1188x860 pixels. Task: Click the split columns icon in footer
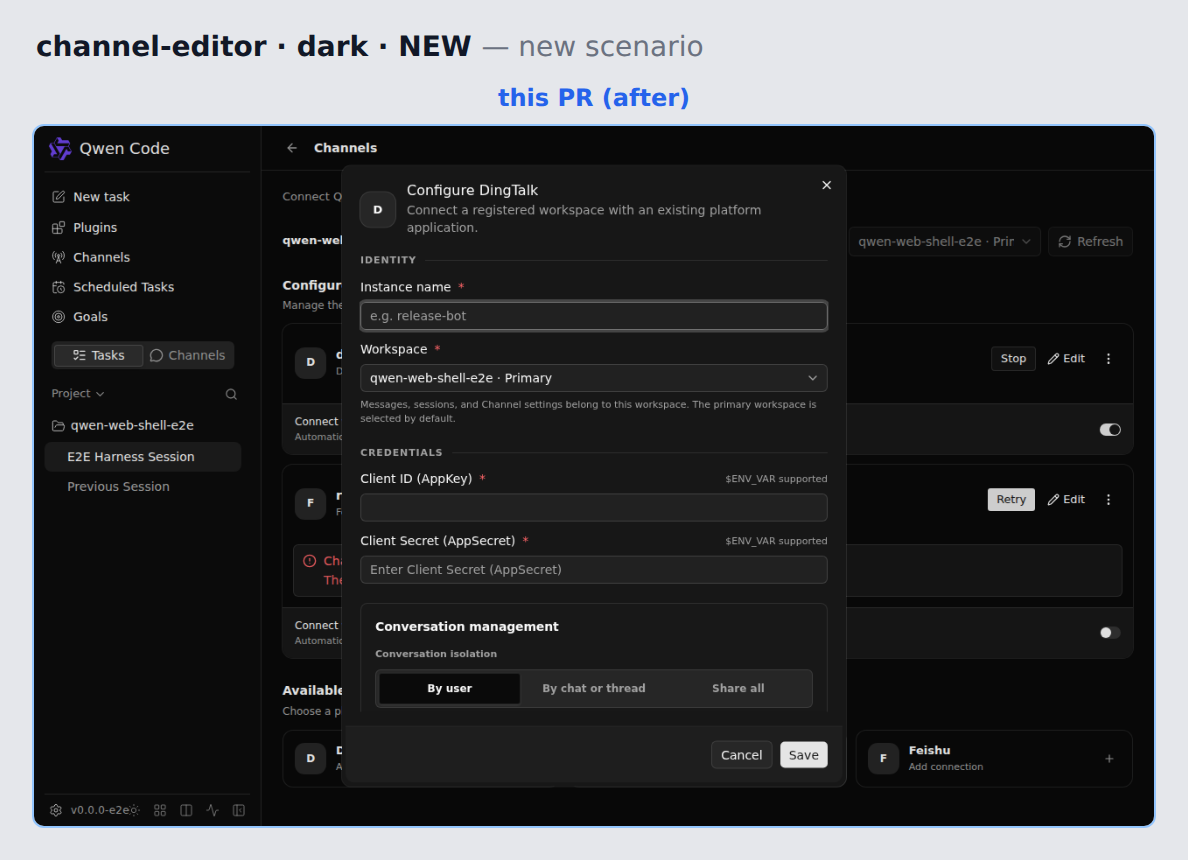[186, 810]
